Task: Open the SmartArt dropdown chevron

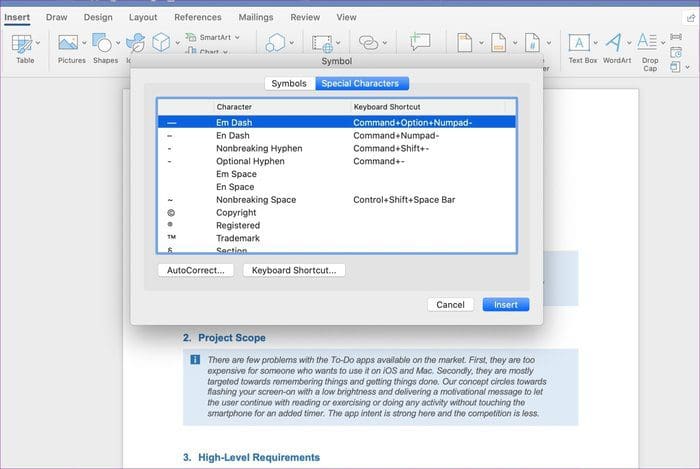Action: (x=237, y=37)
